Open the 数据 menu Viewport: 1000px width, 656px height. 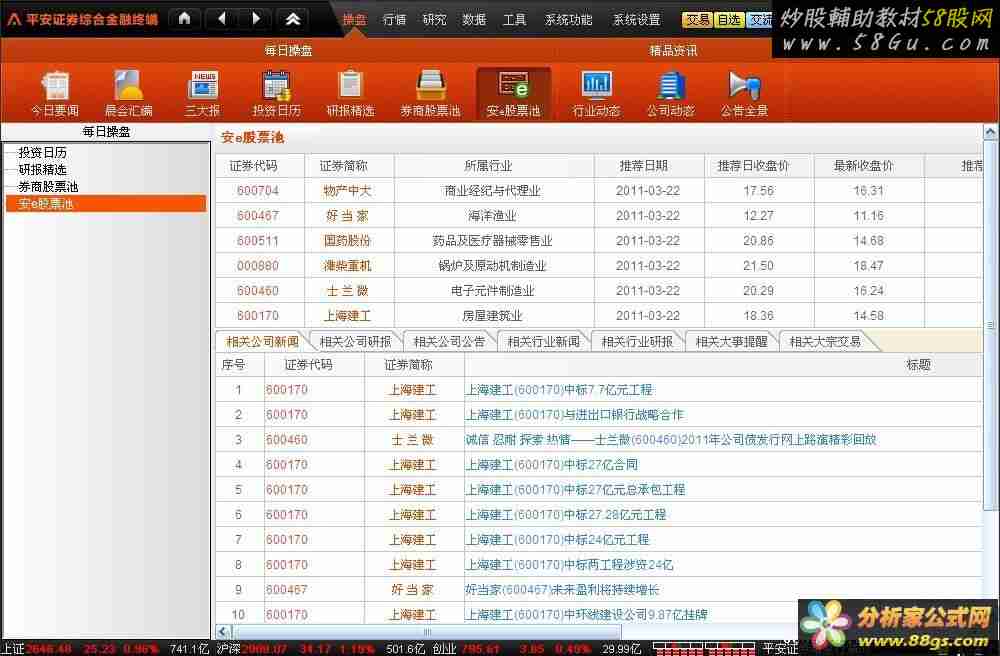(x=474, y=20)
